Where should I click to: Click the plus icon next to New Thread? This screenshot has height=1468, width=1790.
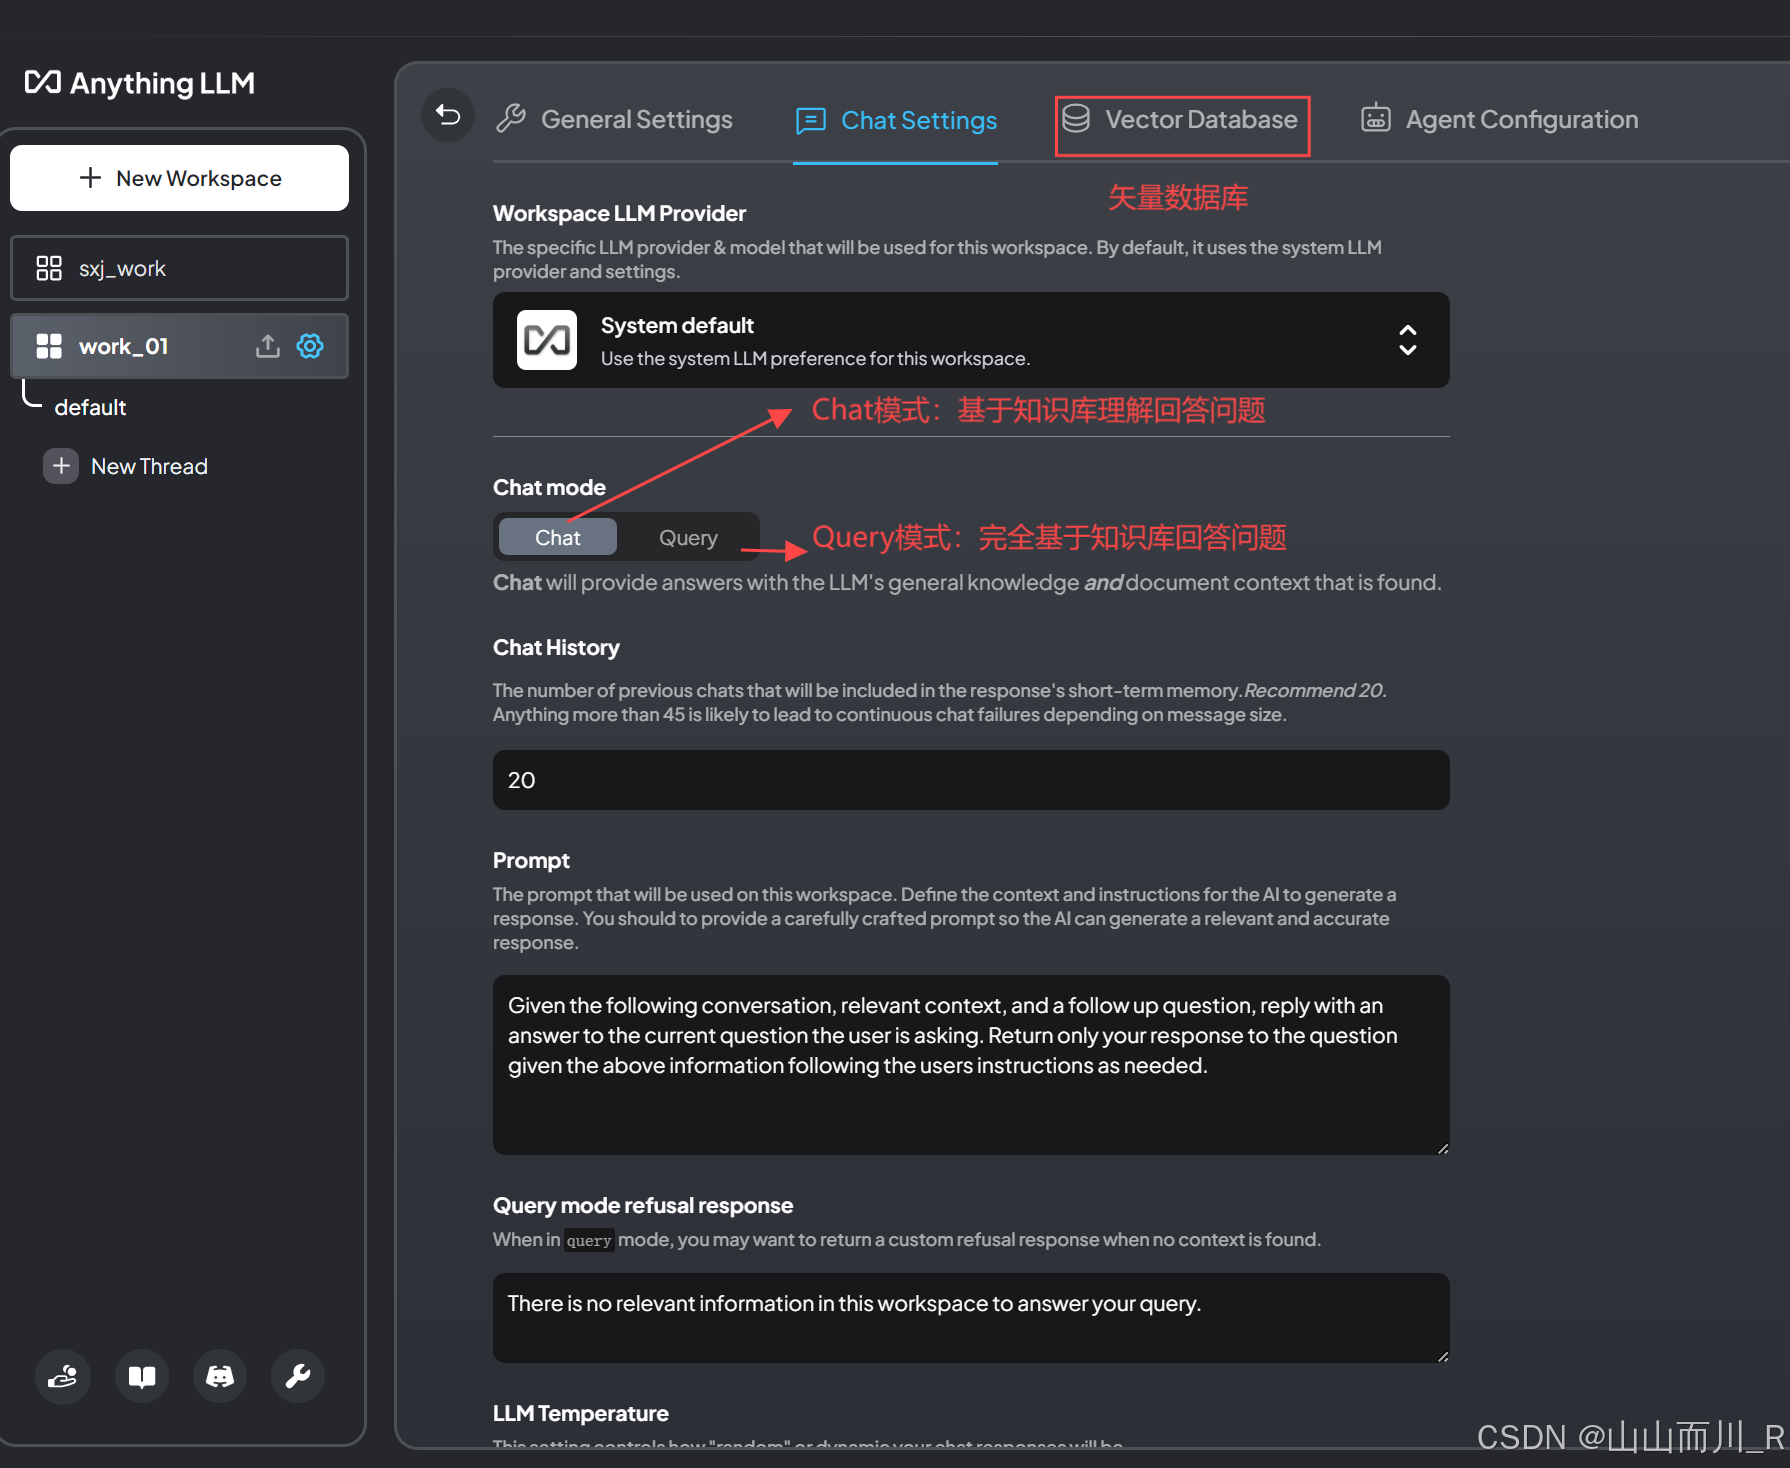pyautogui.click(x=61, y=466)
